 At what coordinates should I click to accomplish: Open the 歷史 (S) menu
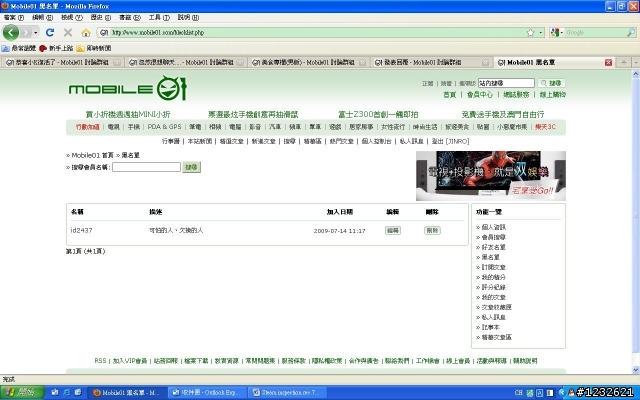[x=100, y=18]
